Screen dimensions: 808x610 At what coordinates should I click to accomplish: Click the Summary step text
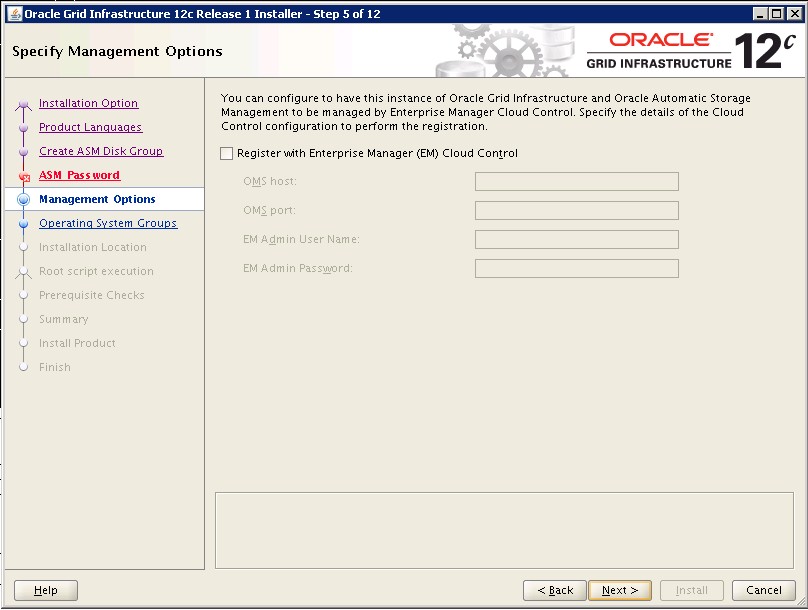[64, 319]
